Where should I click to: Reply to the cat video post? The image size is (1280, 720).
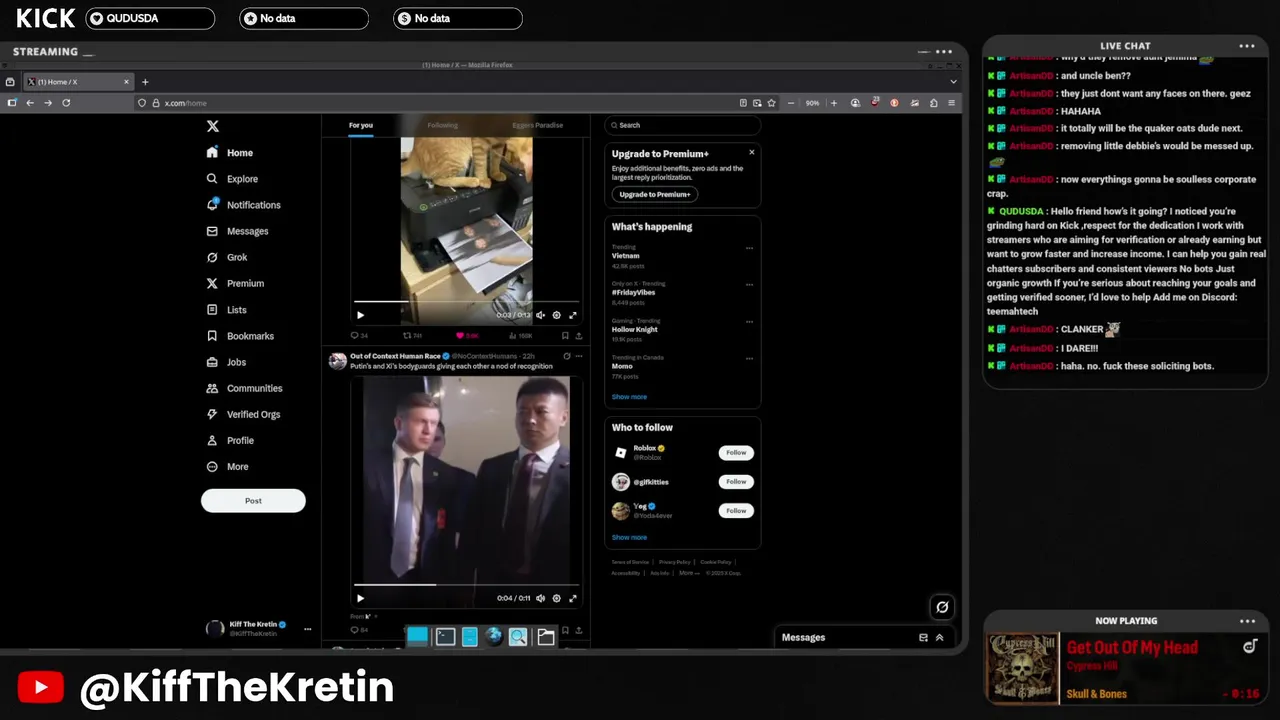point(358,336)
